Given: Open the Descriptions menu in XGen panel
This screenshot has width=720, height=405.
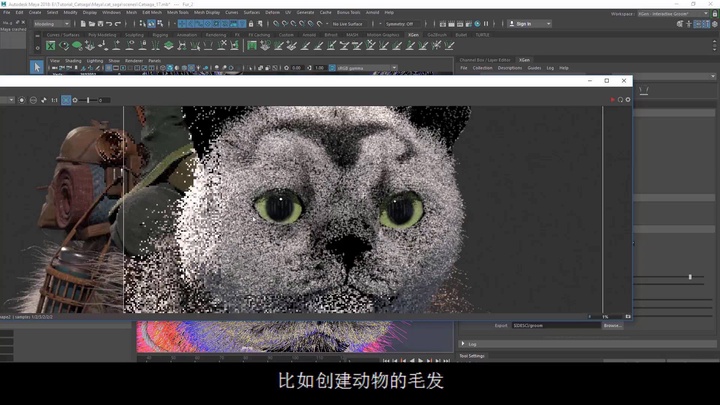Looking at the screenshot, I should click(510, 68).
